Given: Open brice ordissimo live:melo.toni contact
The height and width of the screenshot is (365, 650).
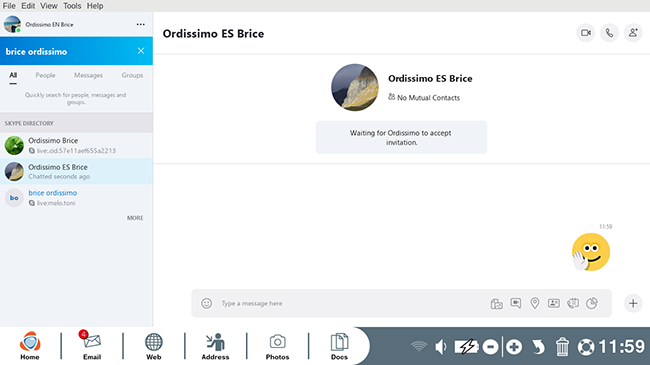Looking at the screenshot, I should pyautogui.click(x=76, y=197).
